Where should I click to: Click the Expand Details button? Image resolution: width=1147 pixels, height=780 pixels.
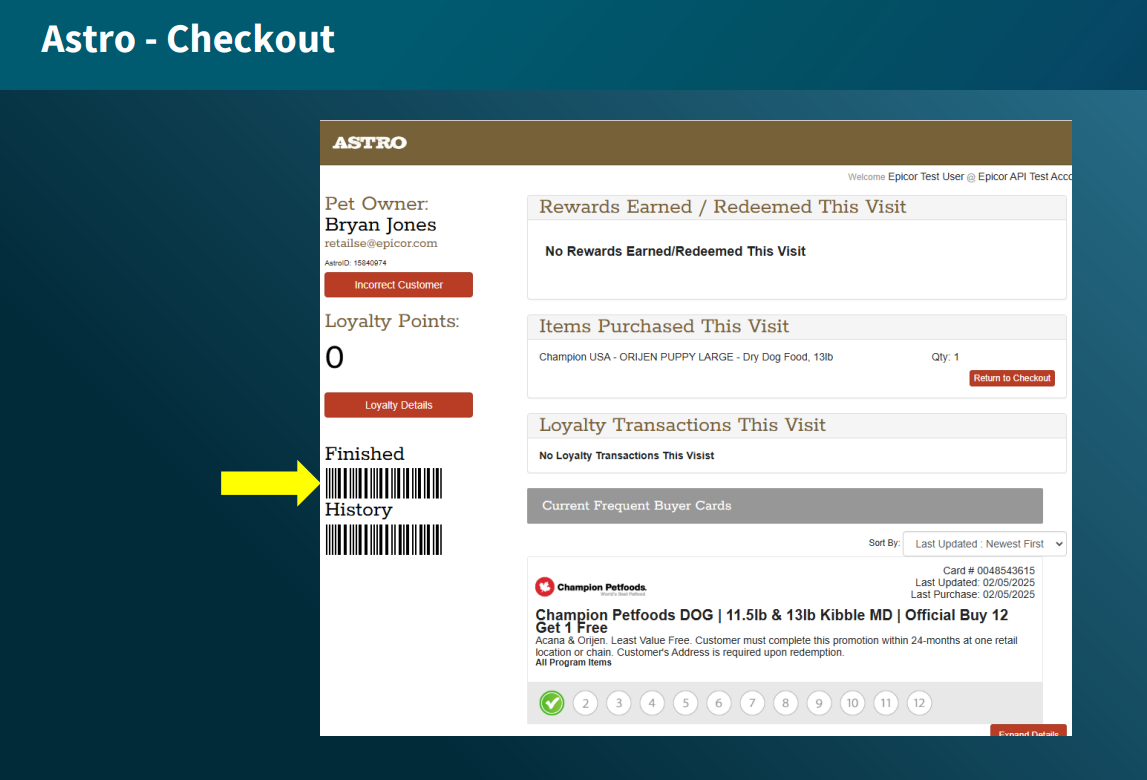1028,731
